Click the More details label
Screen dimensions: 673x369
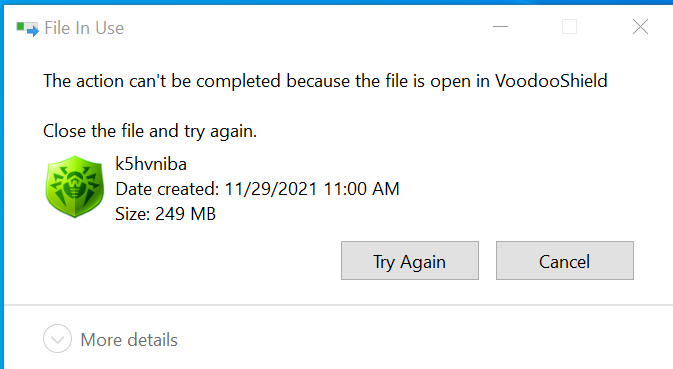coord(129,340)
